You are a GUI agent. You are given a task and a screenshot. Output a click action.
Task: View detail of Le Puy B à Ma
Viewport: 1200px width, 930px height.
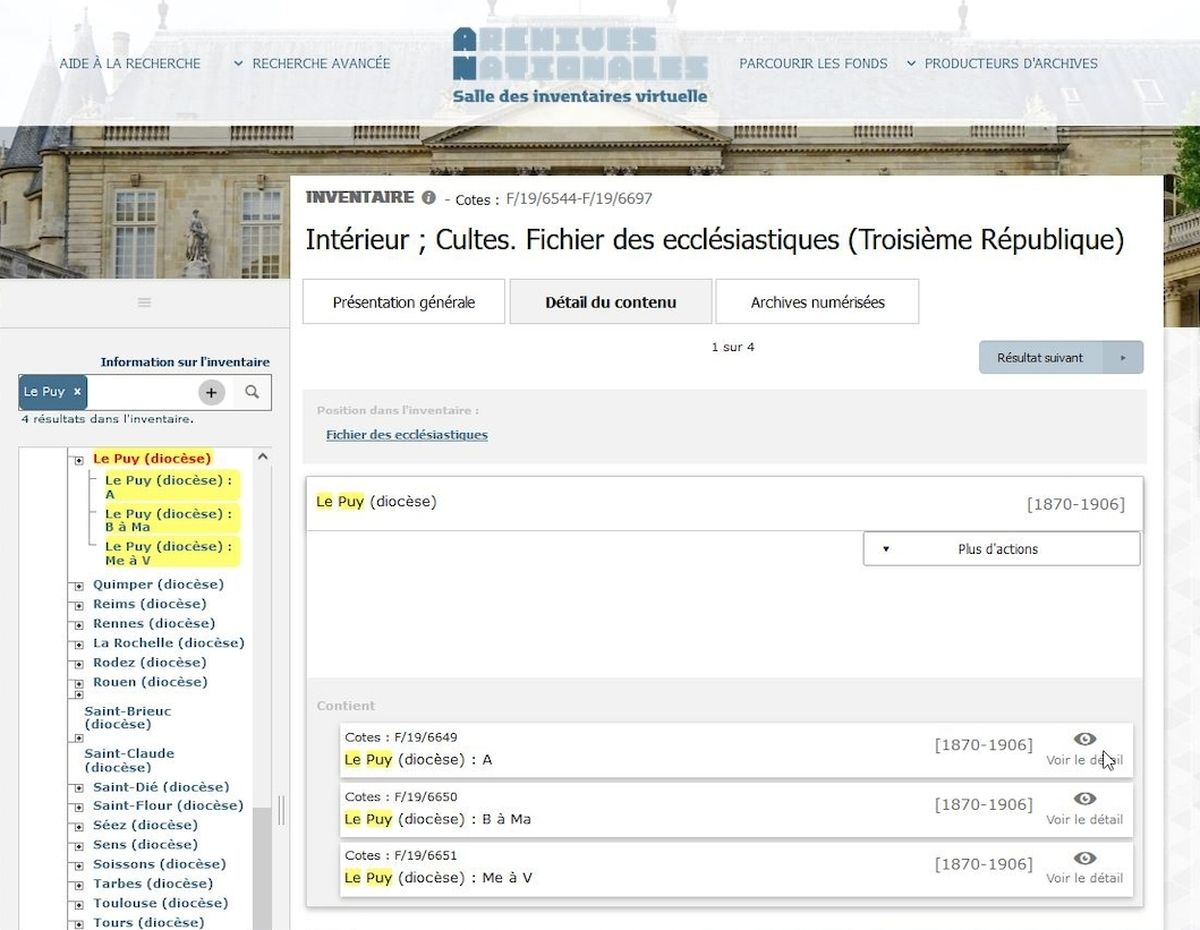tap(1084, 807)
